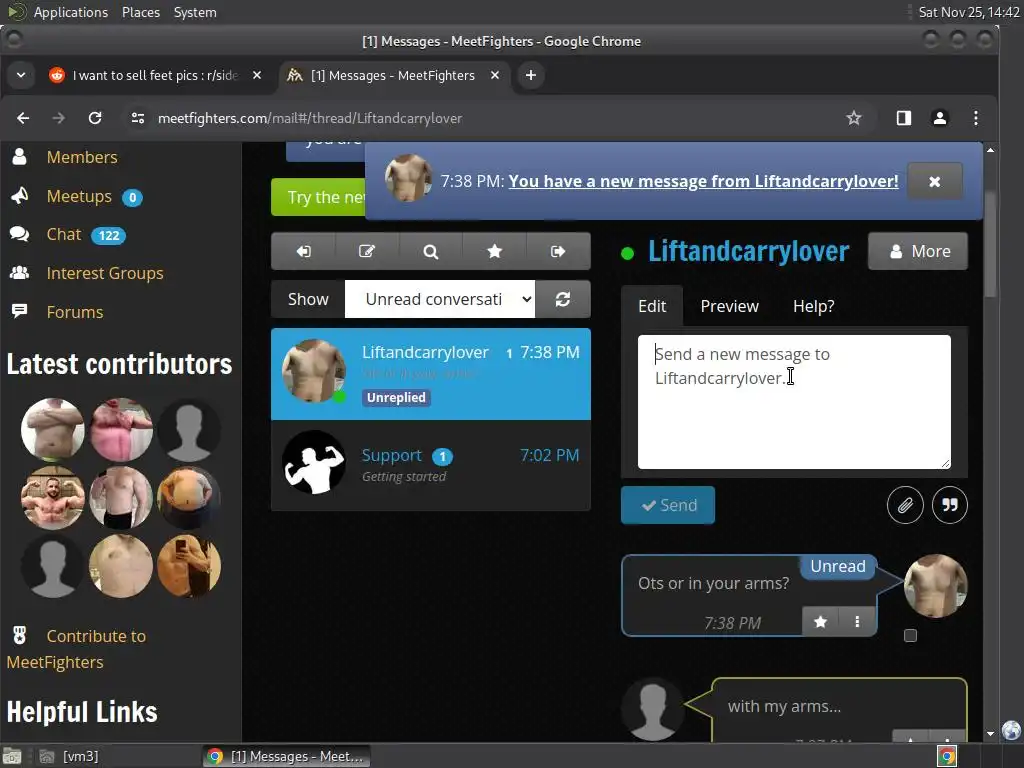Open message search with the magnifier icon

click(x=430, y=251)
